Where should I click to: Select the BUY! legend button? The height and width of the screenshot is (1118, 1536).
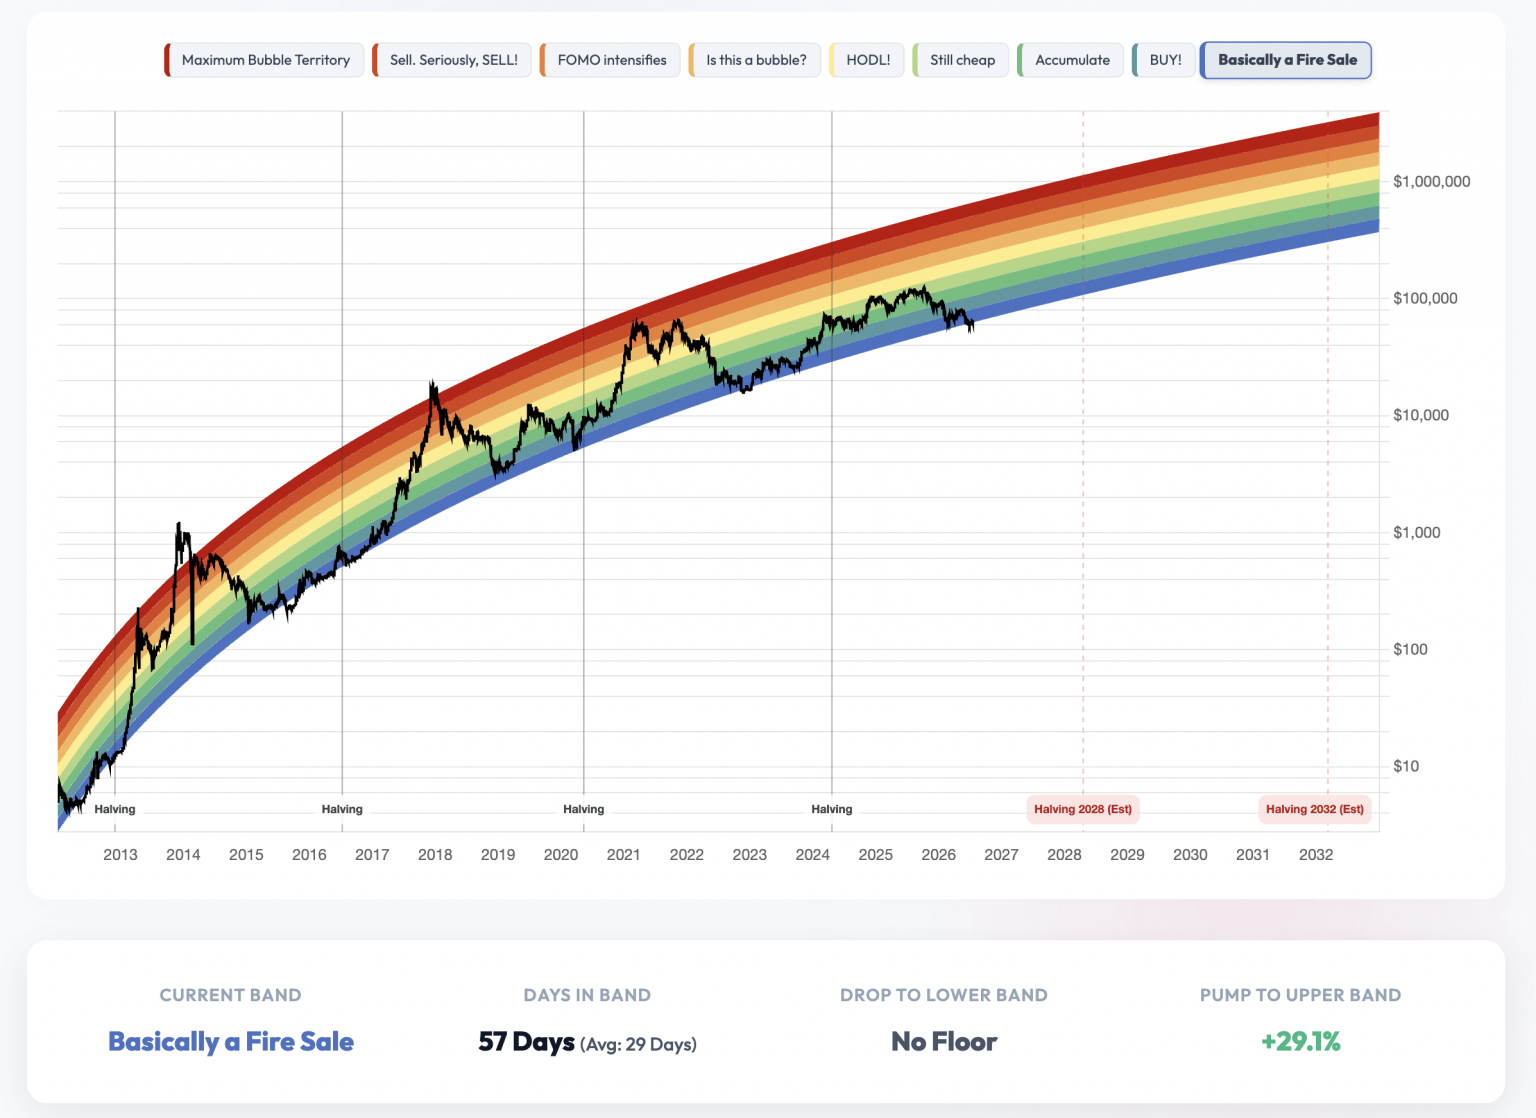point(1164,60)
